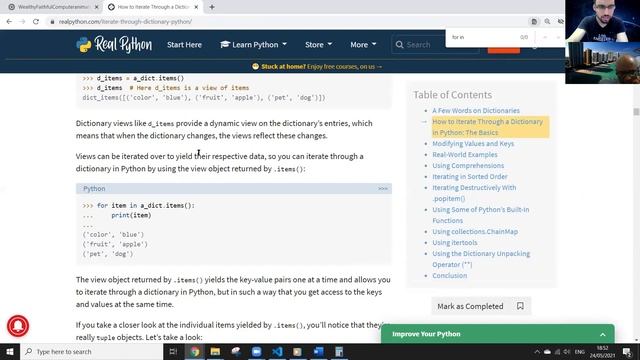
Task: Open Task View on the taskbar
Action: 173,351
